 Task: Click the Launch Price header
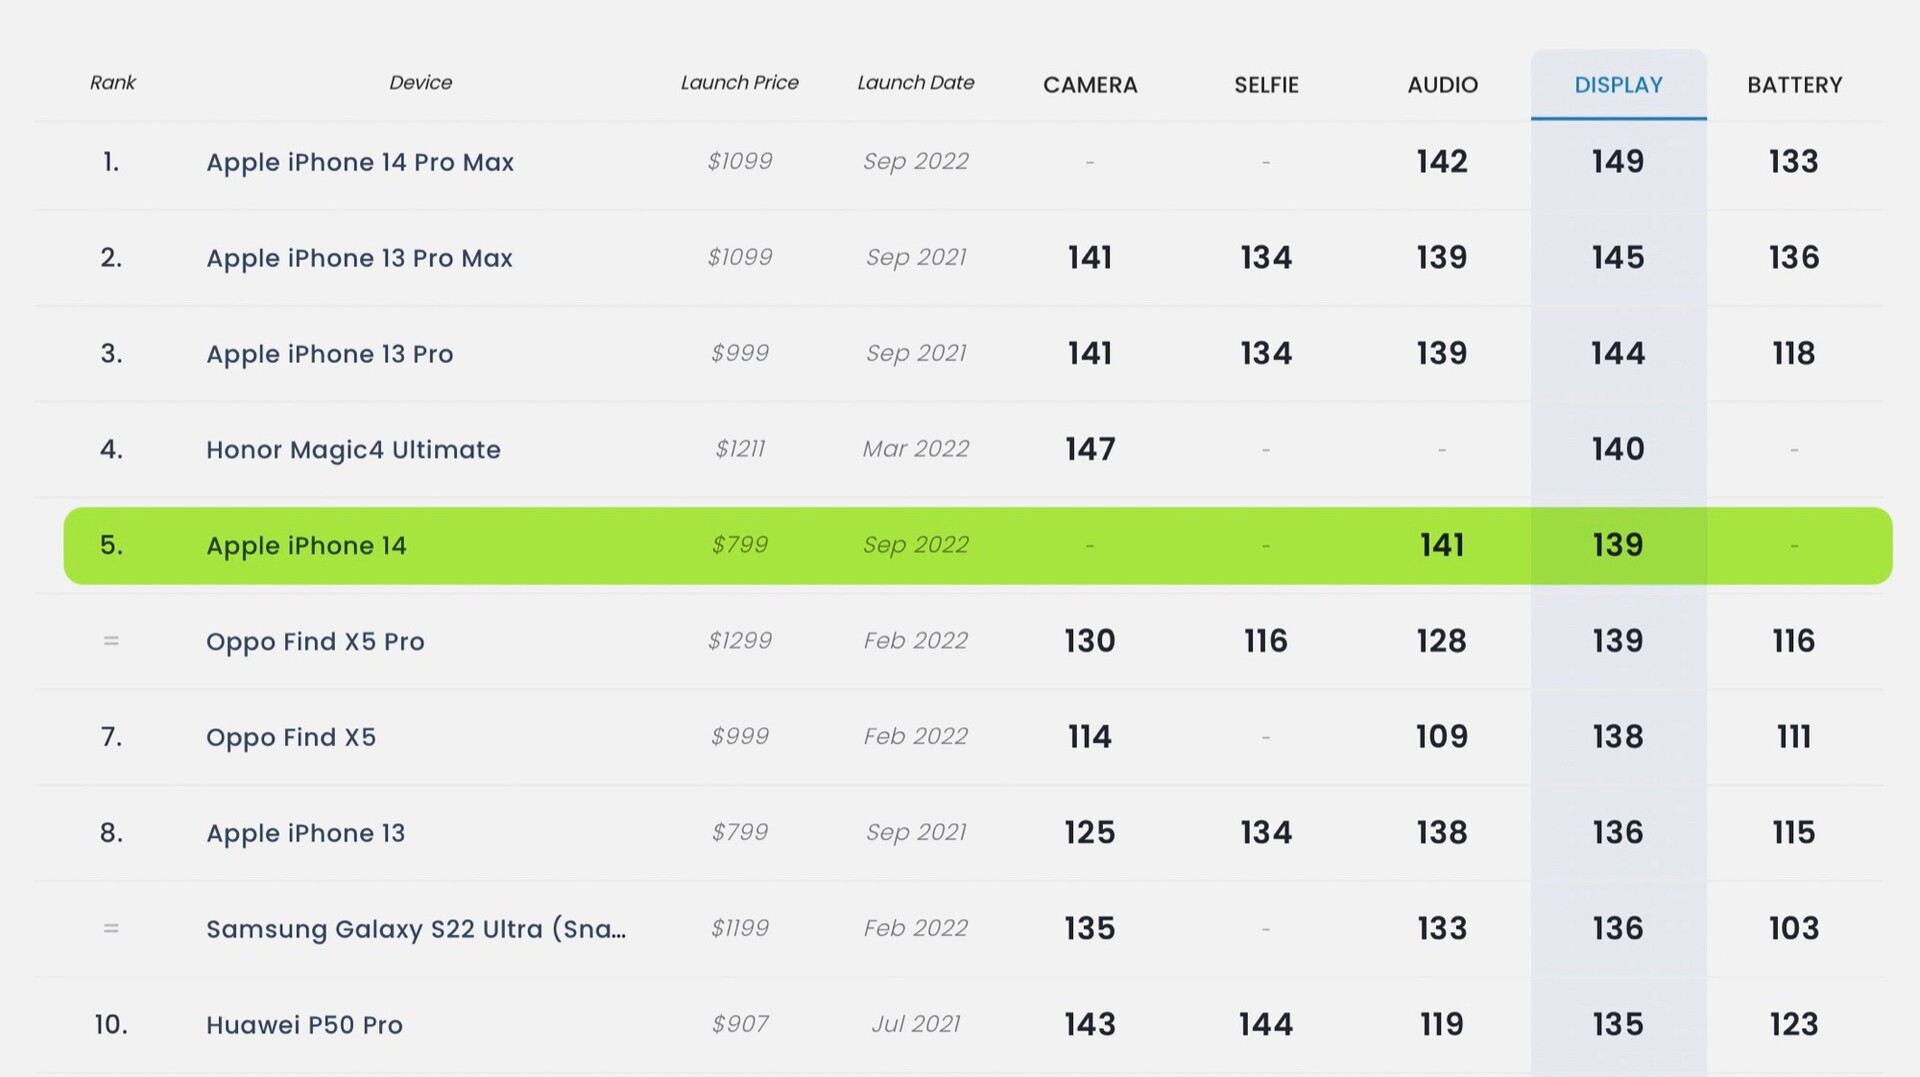[739, 83]
